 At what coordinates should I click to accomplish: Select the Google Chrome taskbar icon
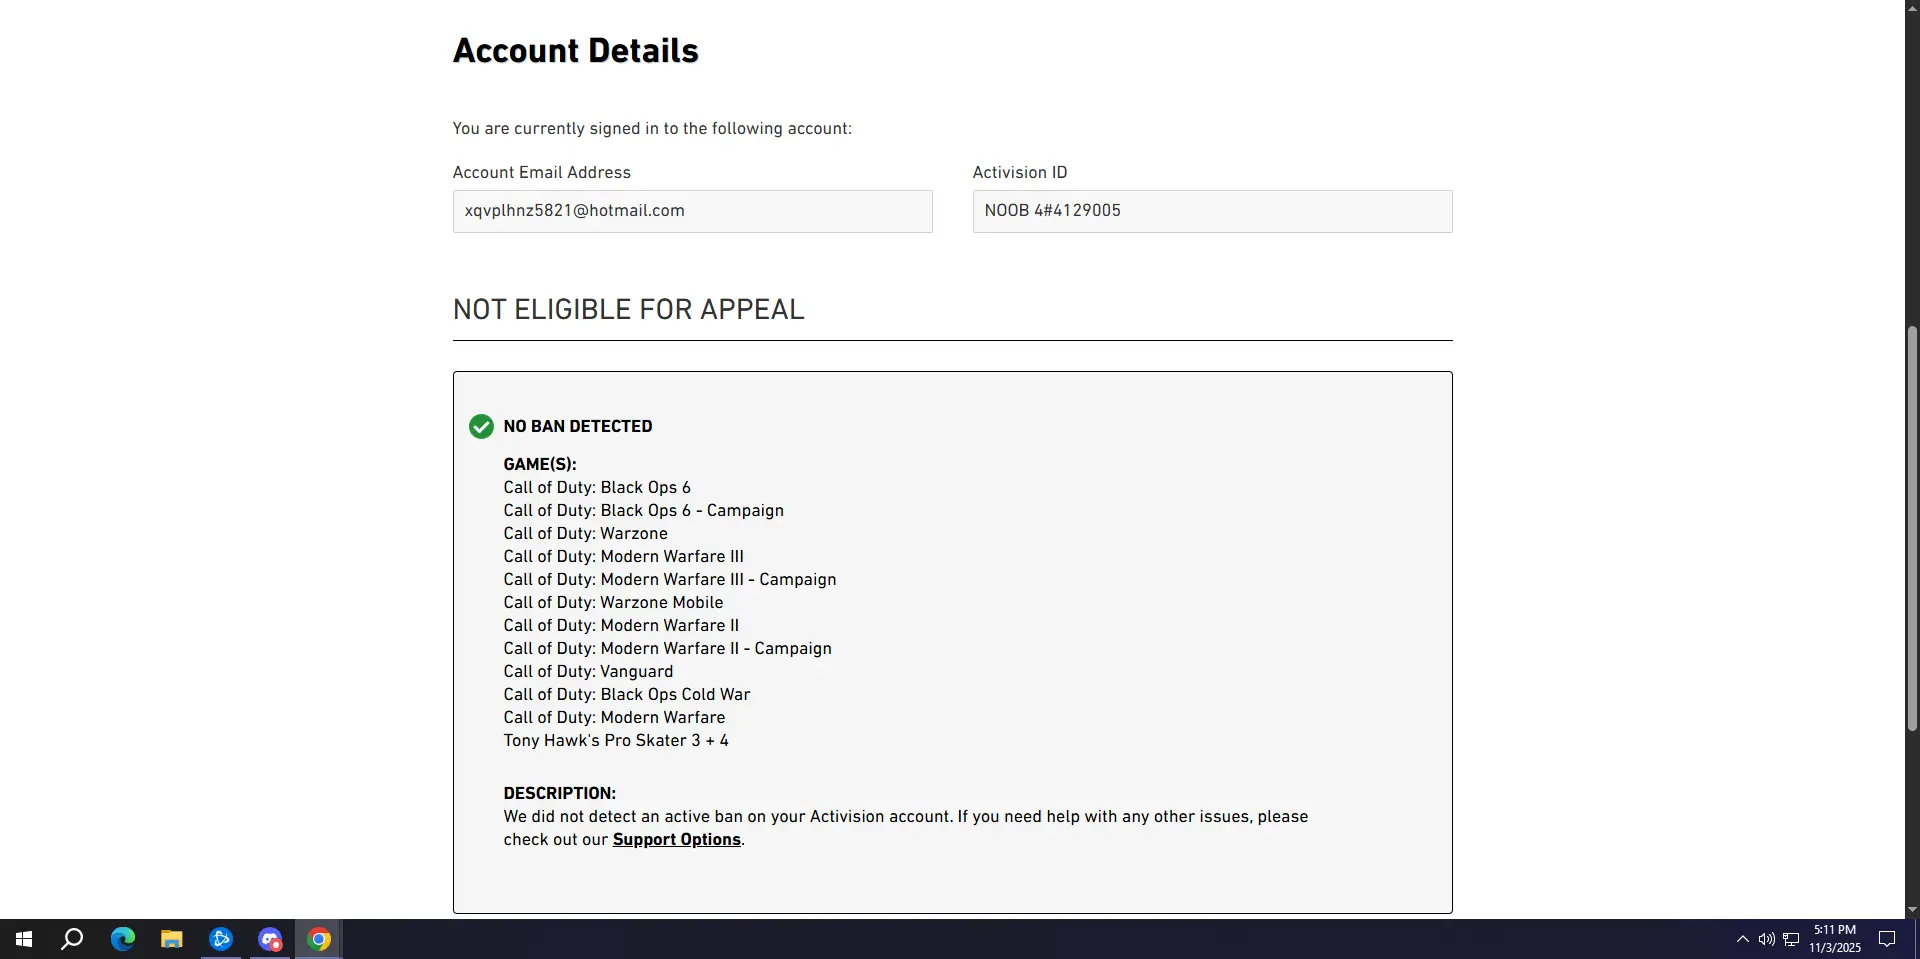tap(319, 939)
